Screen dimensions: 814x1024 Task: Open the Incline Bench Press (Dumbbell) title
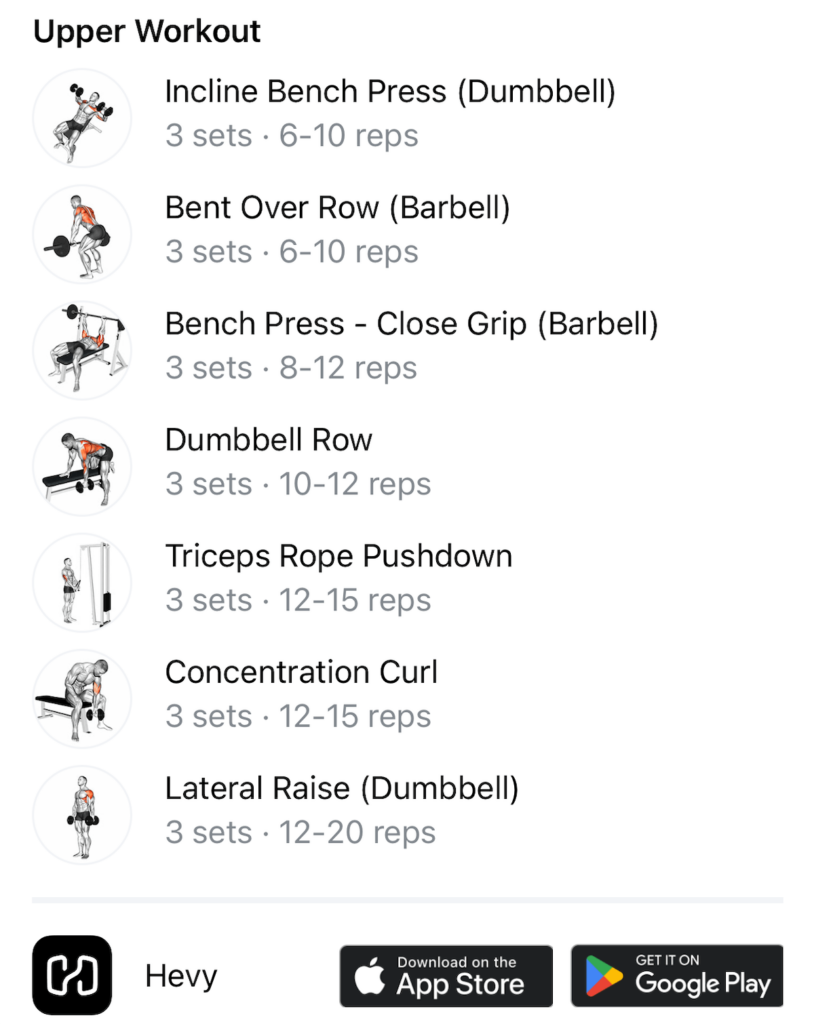390,91
